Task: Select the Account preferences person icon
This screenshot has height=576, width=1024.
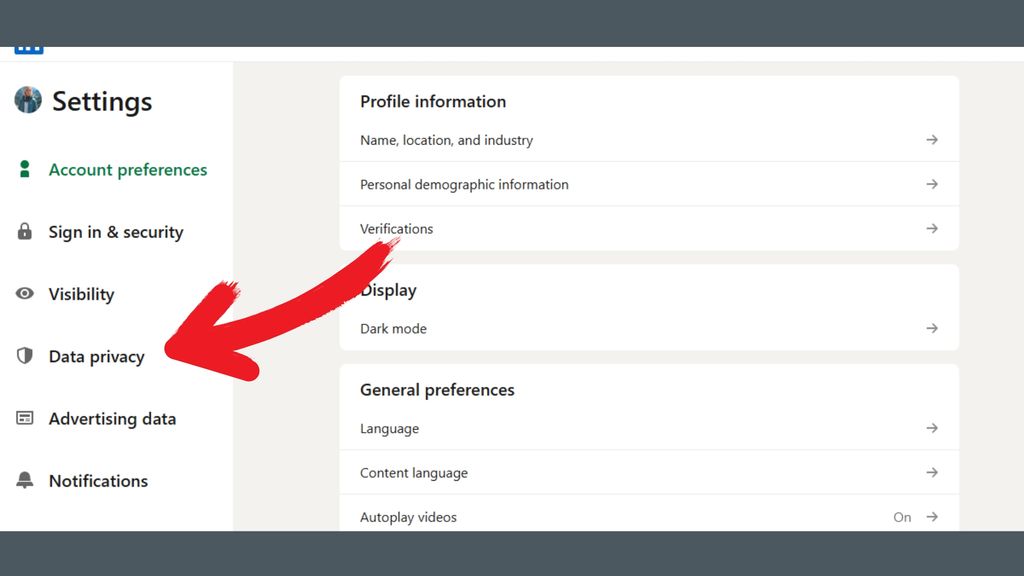Action: (x=25, y=170)
